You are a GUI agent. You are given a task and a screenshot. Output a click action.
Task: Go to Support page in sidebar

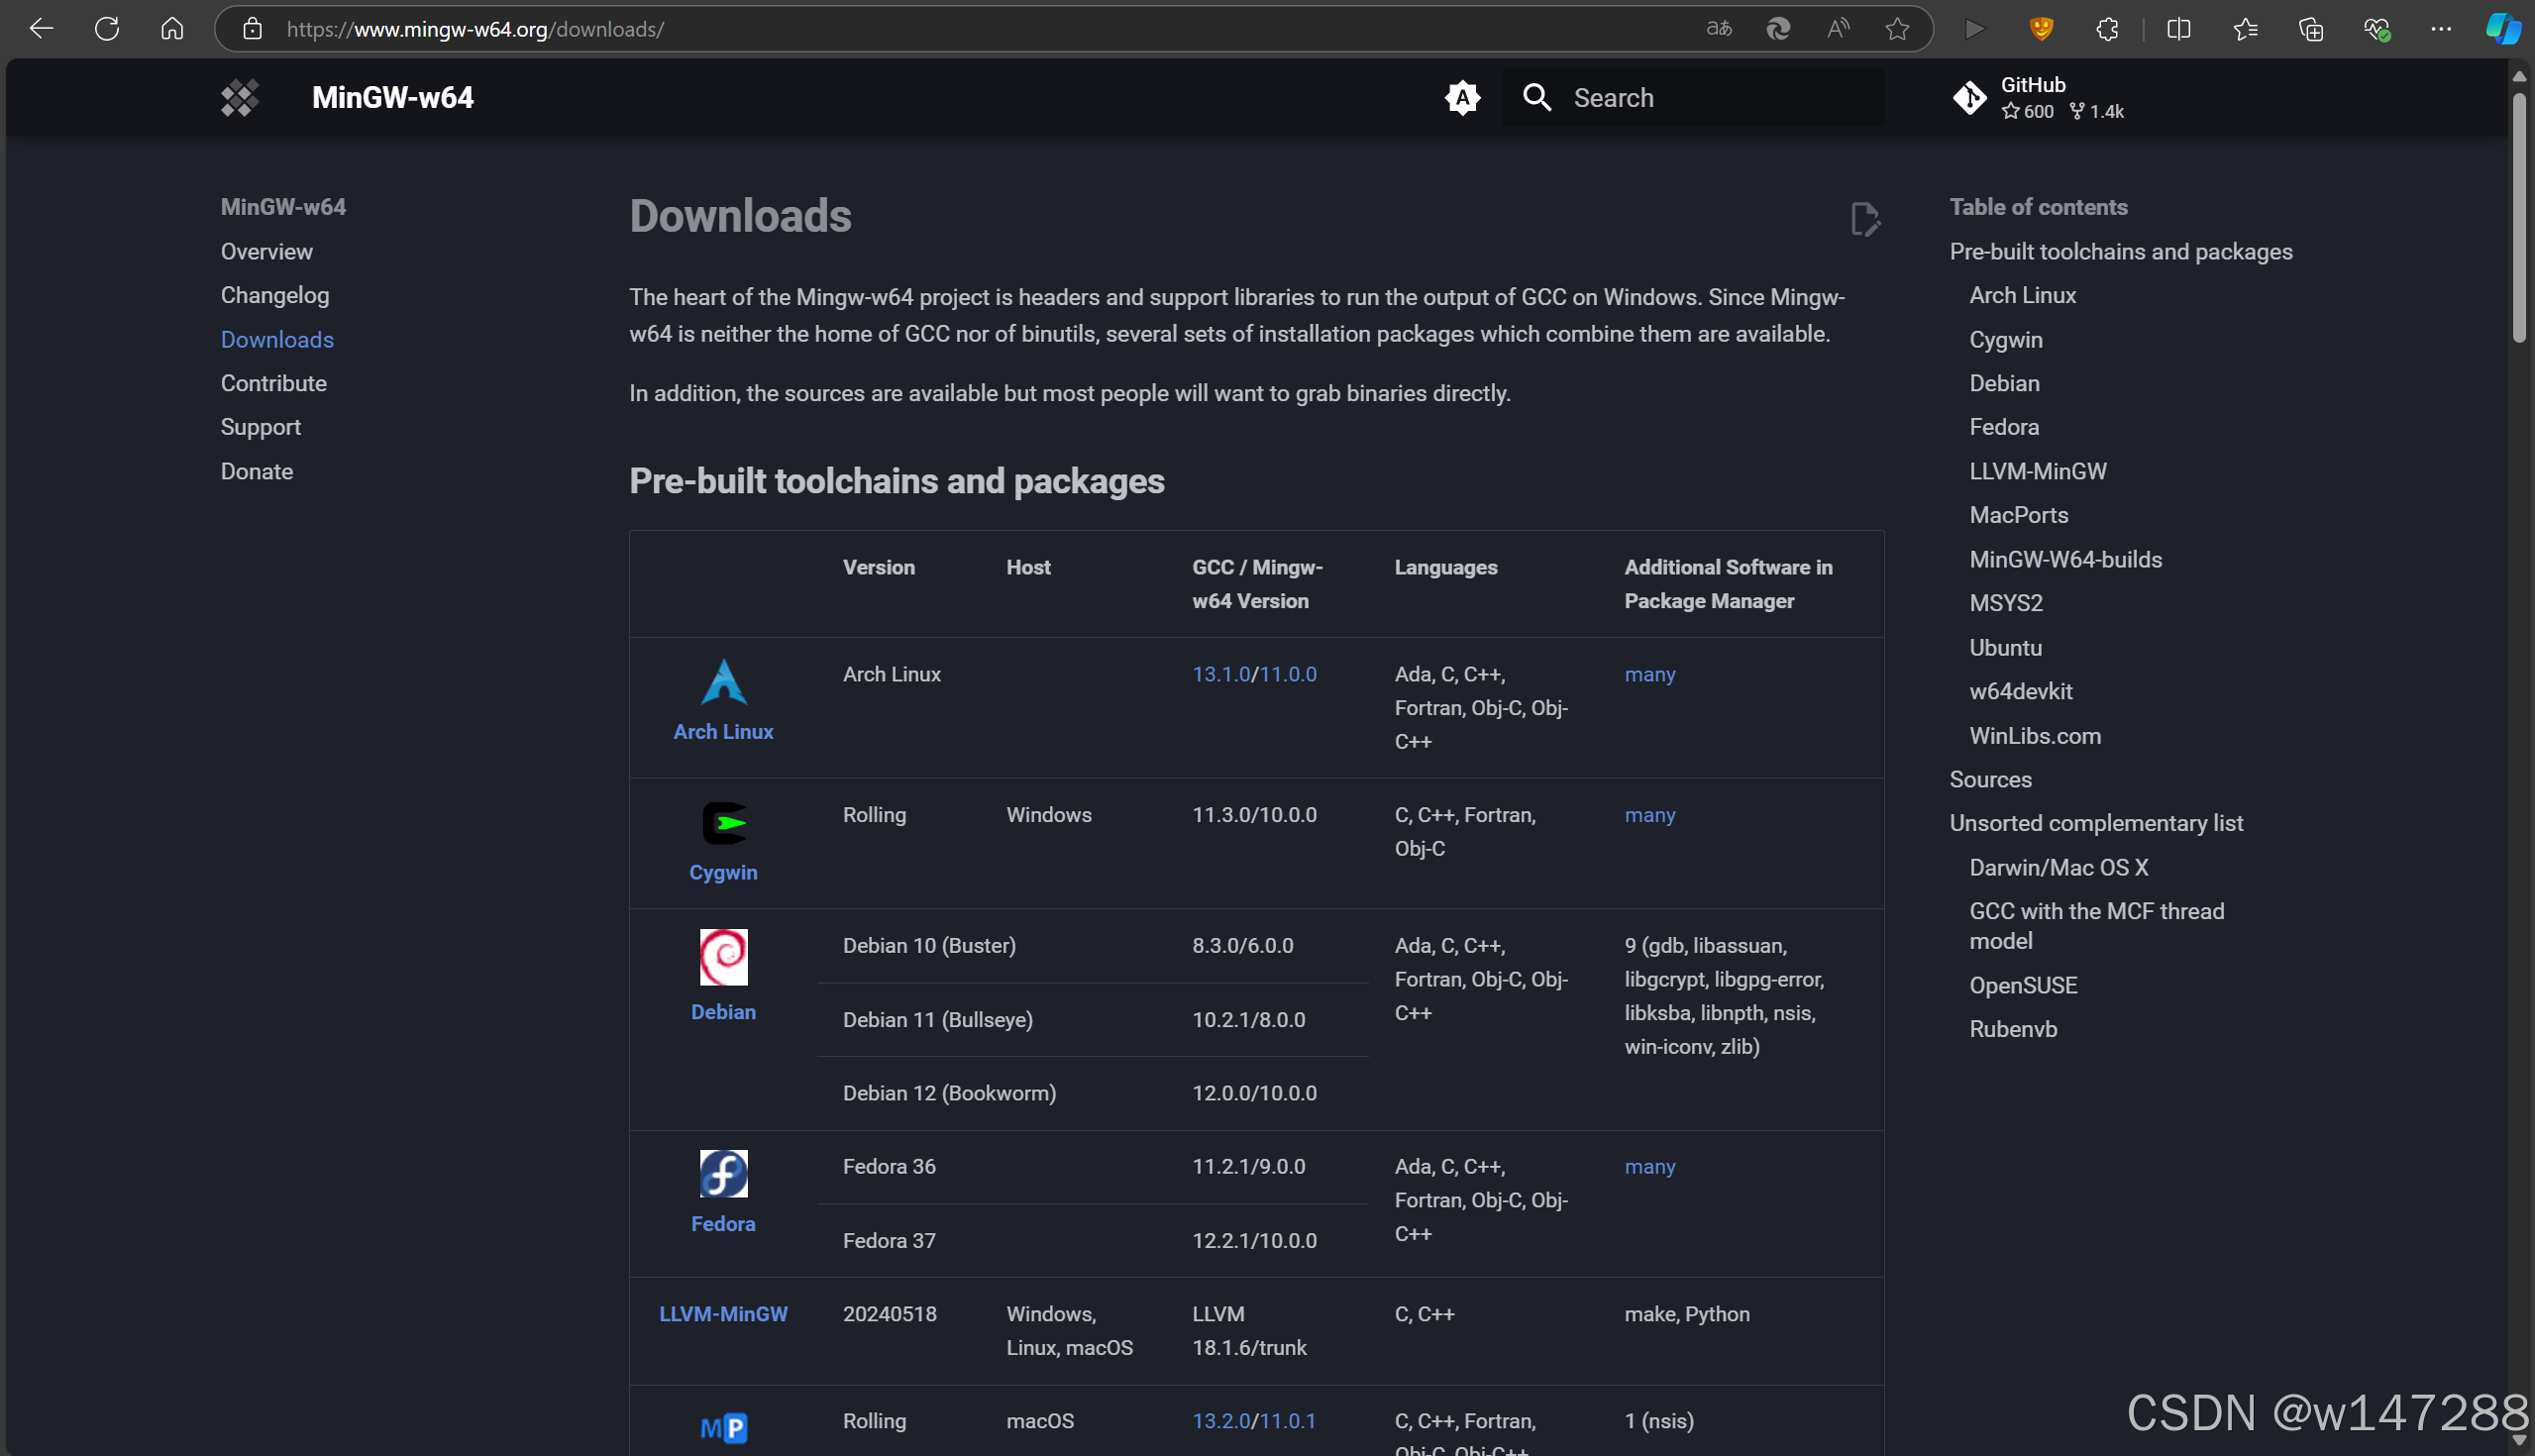[x=260, y=427]
